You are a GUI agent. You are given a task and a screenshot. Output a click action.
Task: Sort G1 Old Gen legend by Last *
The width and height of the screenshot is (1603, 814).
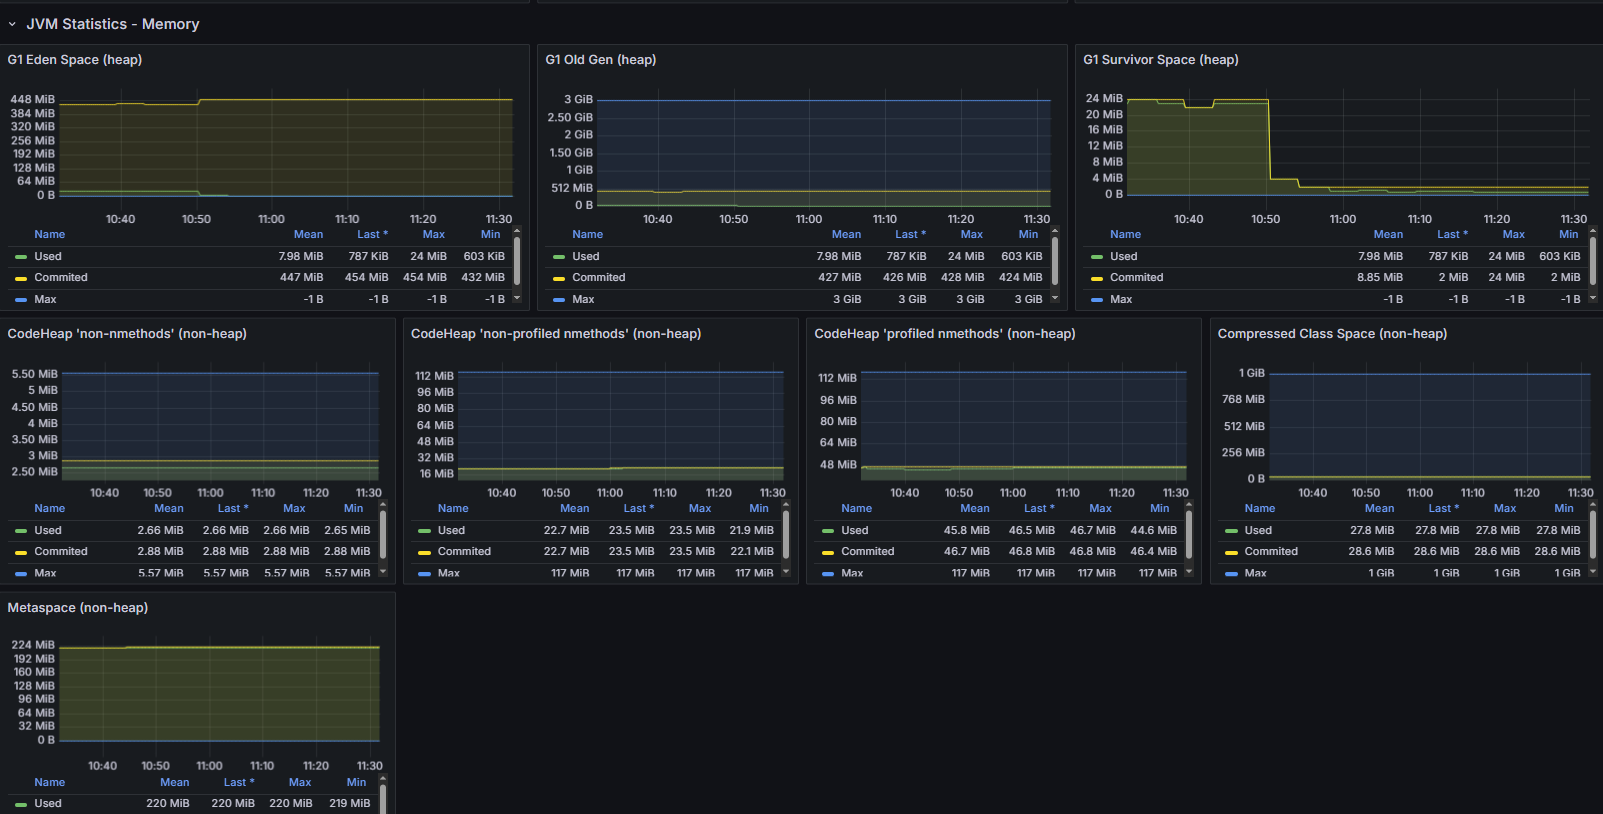[909, 235]
